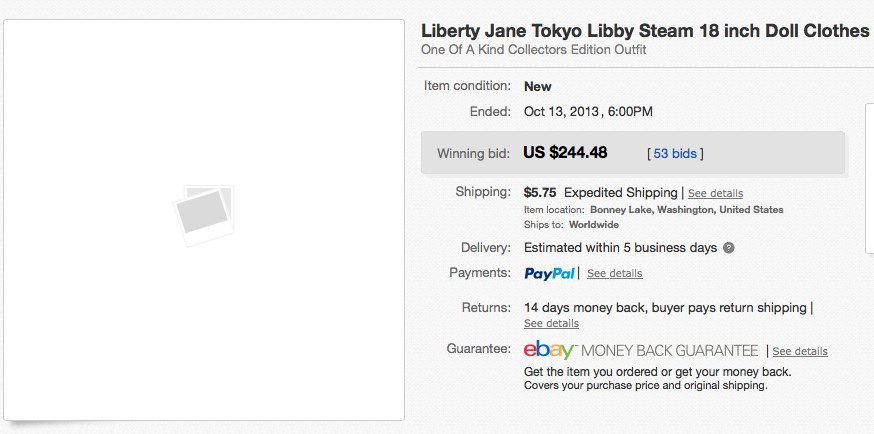Open See details next to PayPal payments

[614, 274]
